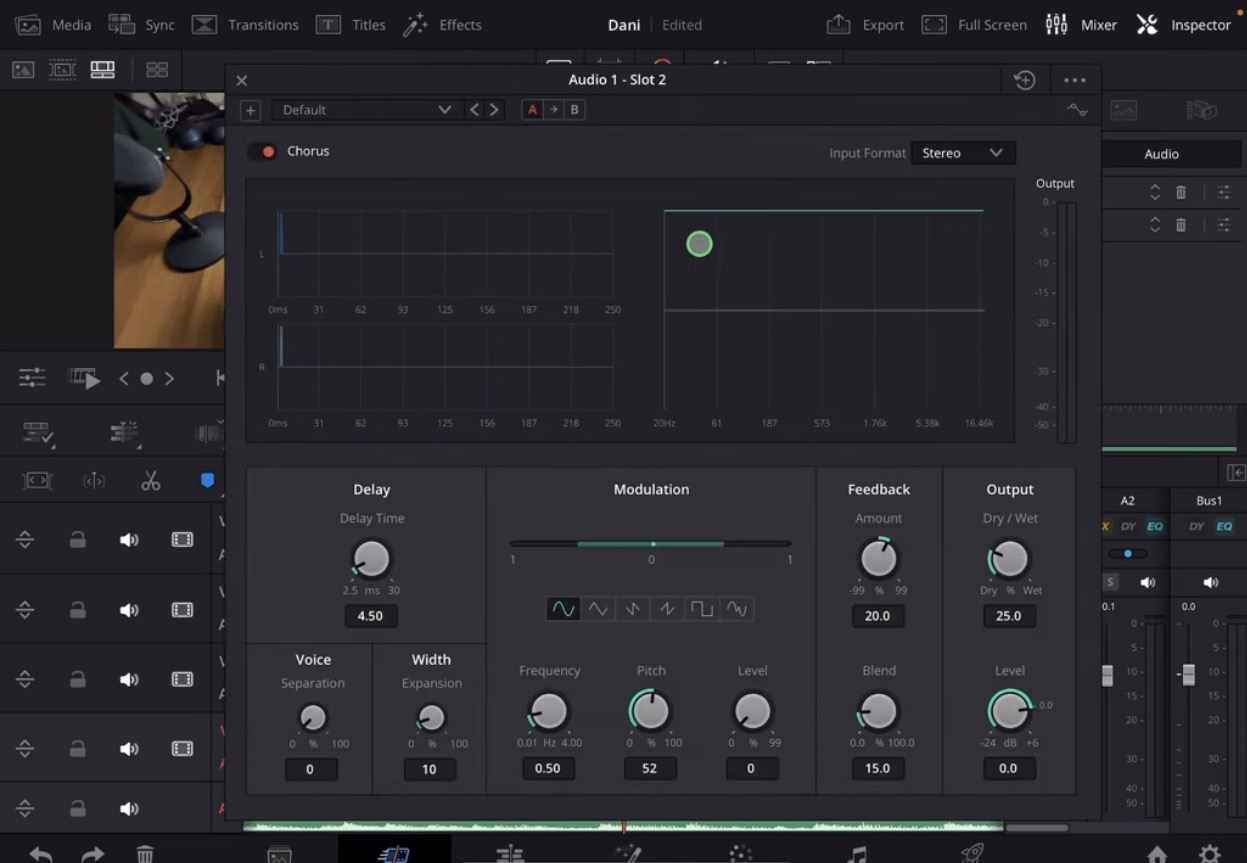Click the Effects magic wand icon
This screenshot has height=863, width=1247.
(415, 24)
